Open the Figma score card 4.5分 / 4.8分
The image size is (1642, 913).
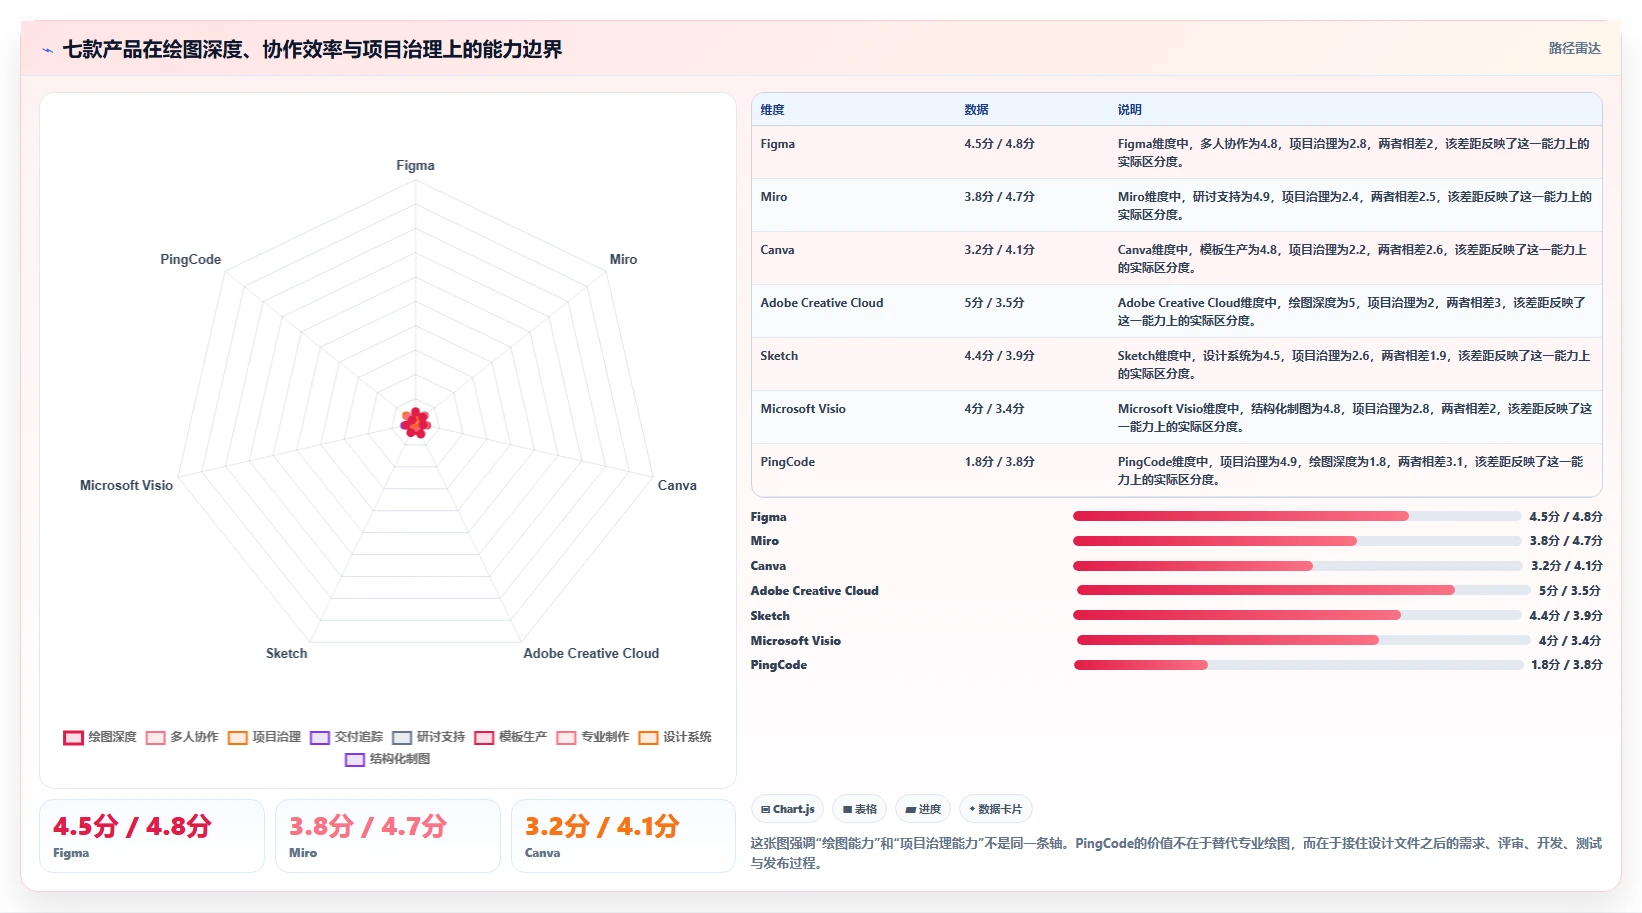[x=152, y=836]
